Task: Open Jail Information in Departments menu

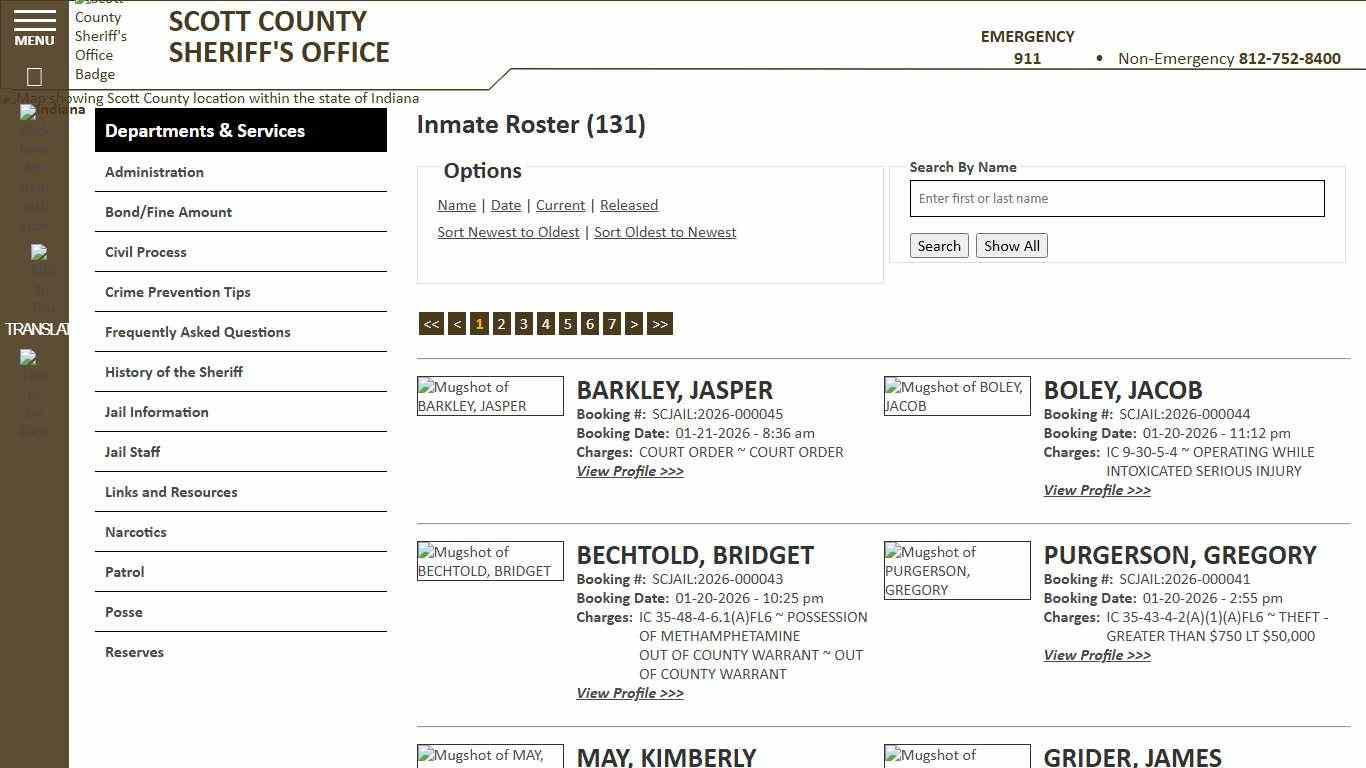Action: tap(156, 411)
